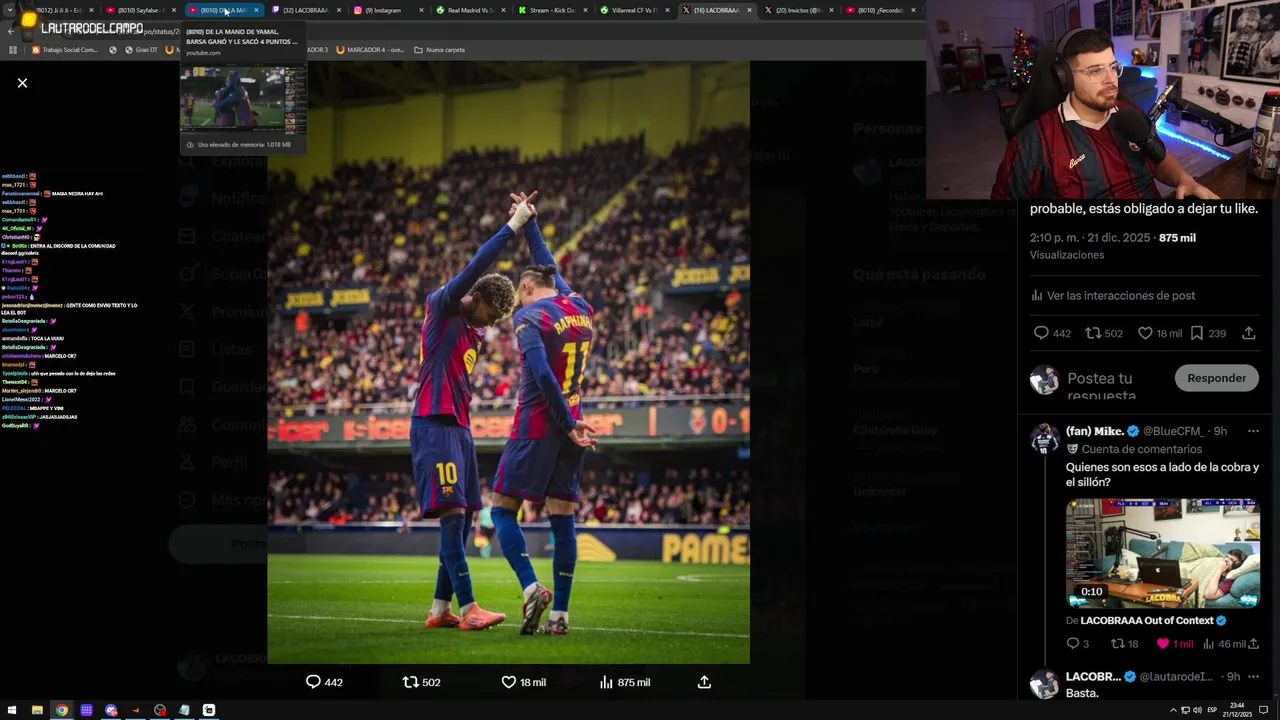Heart icon in sidebar showing 18 mil
Image resolution: width=1280 pixels, height=720 pixels.
[x=1145, y=333]
